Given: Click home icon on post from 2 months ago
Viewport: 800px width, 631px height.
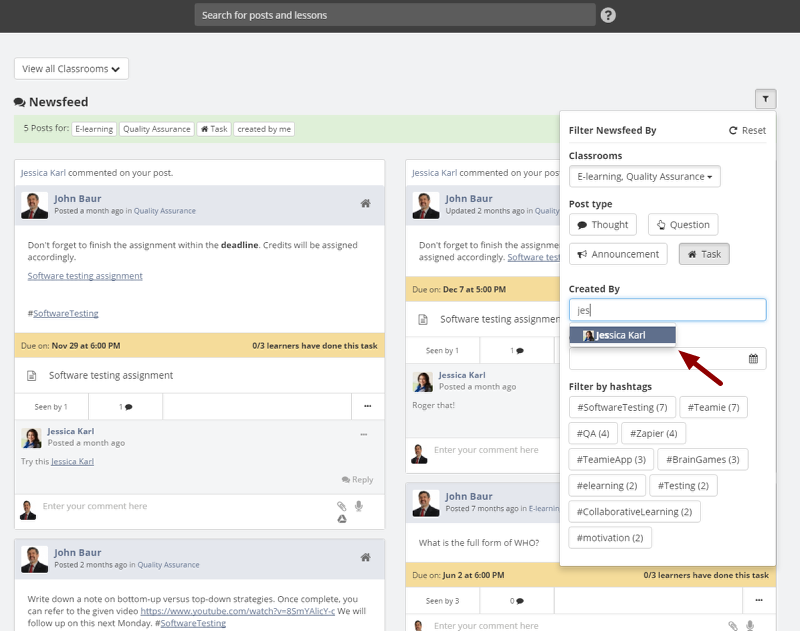Looking at the screenshot, I should coord(365,558).
